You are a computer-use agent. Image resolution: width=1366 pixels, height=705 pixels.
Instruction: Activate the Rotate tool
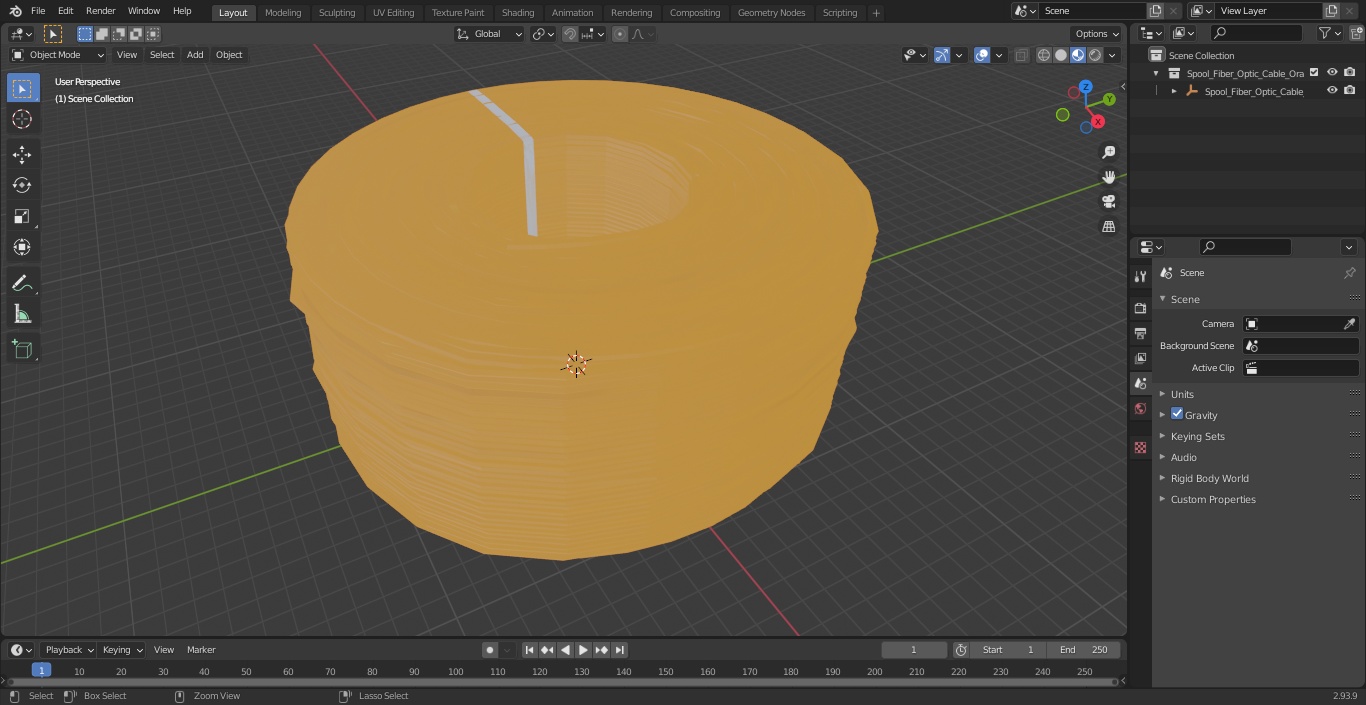(22, 185)
